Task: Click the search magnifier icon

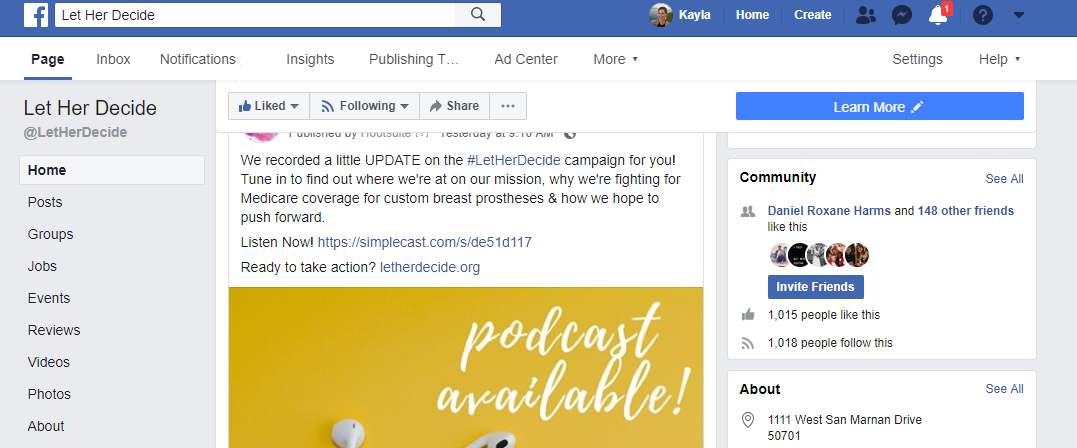Action: (x=478, y=15)
